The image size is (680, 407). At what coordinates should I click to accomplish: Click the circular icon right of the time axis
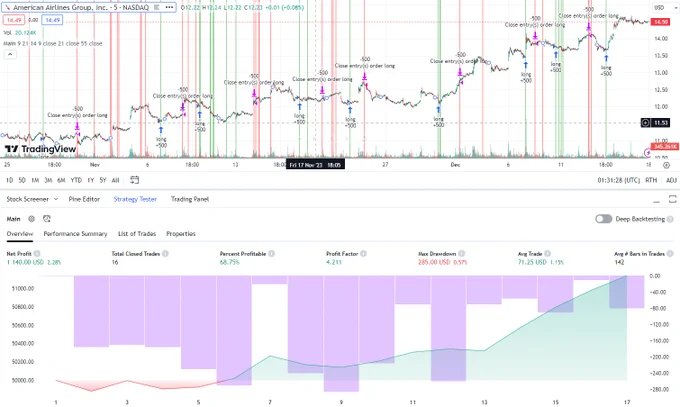click(x=667, y=165)
